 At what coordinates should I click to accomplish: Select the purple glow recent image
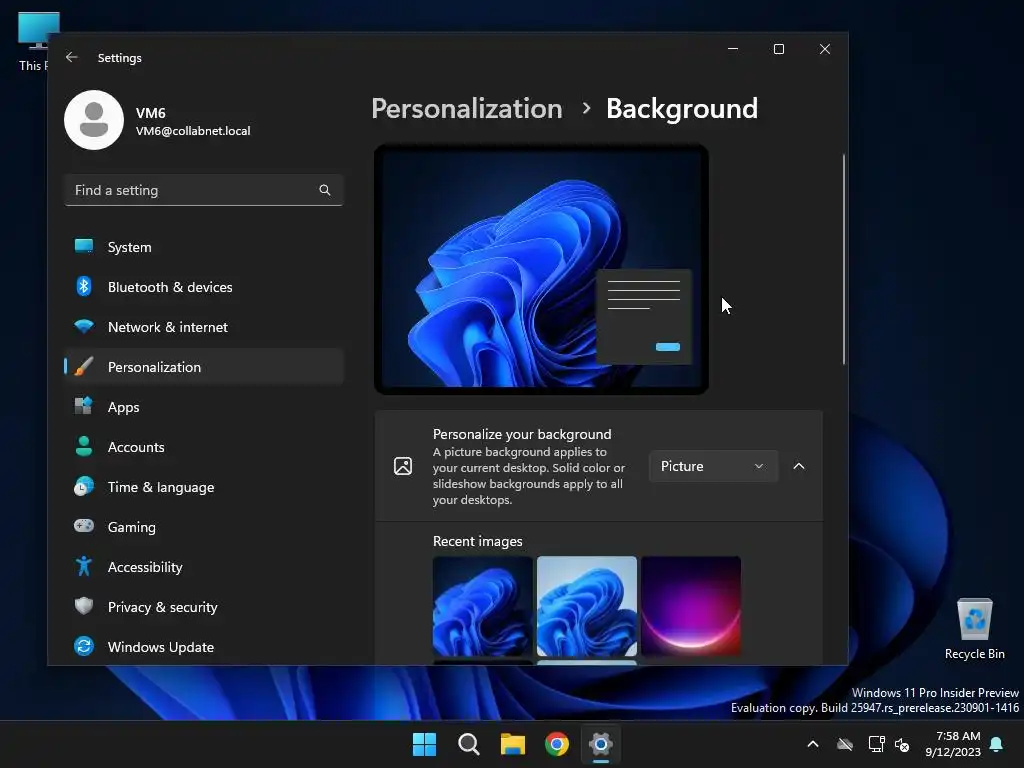pyautogui.click(x=691, y=606)
